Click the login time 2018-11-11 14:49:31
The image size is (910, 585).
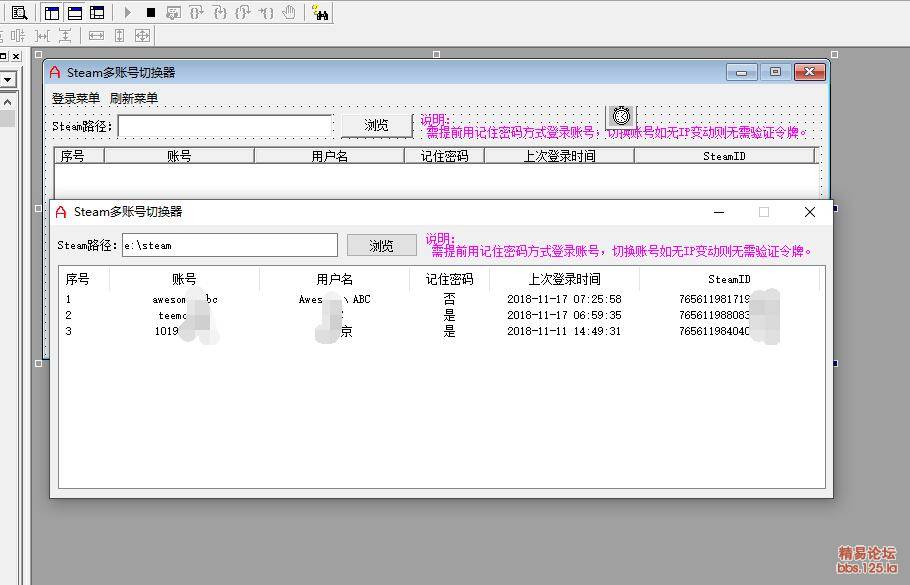click(564, 331)
